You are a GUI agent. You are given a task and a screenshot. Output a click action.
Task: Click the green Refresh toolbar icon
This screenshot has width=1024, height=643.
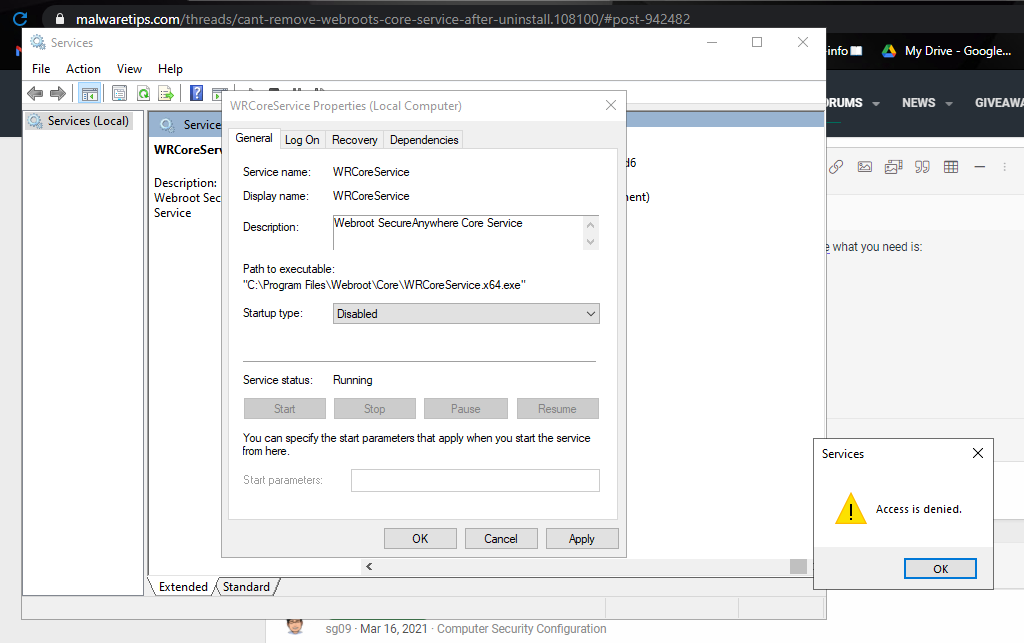pos(143,93)
